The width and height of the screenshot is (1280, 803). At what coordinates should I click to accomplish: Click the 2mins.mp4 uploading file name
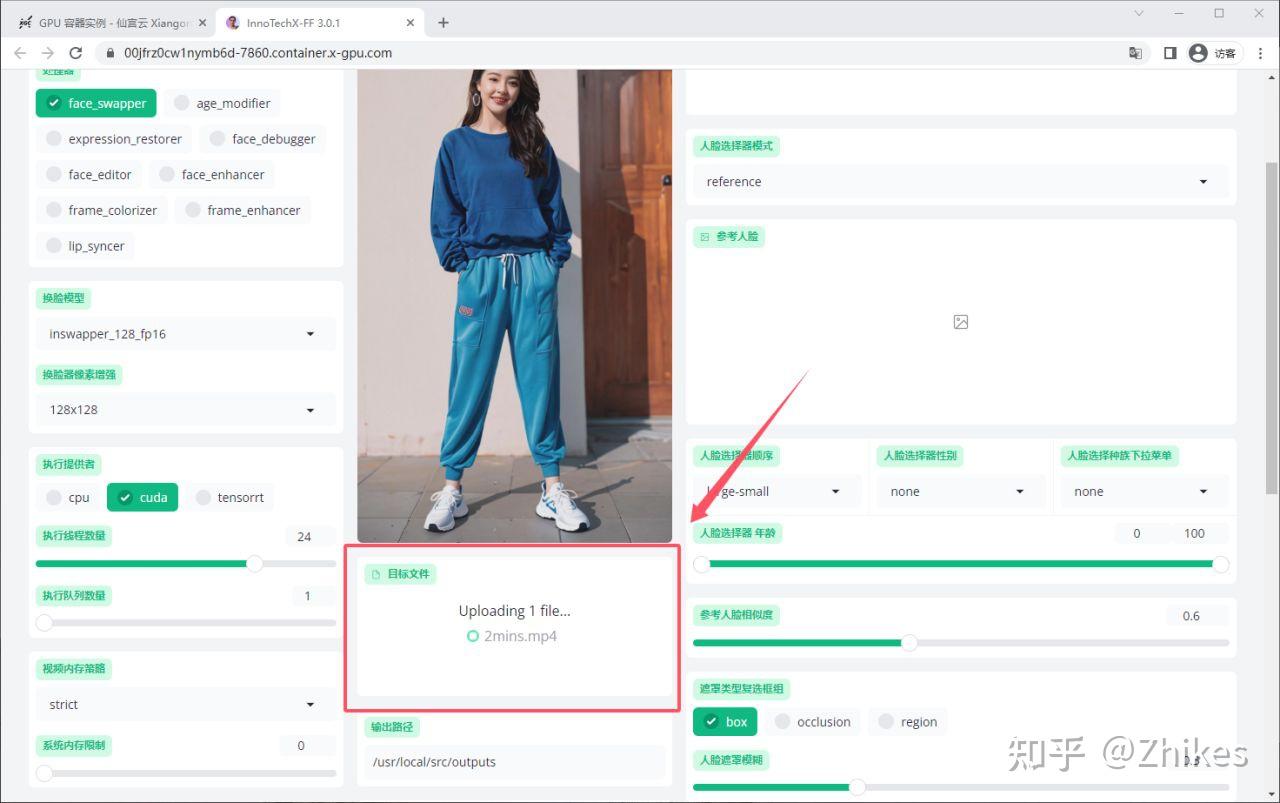coord(520,636)
